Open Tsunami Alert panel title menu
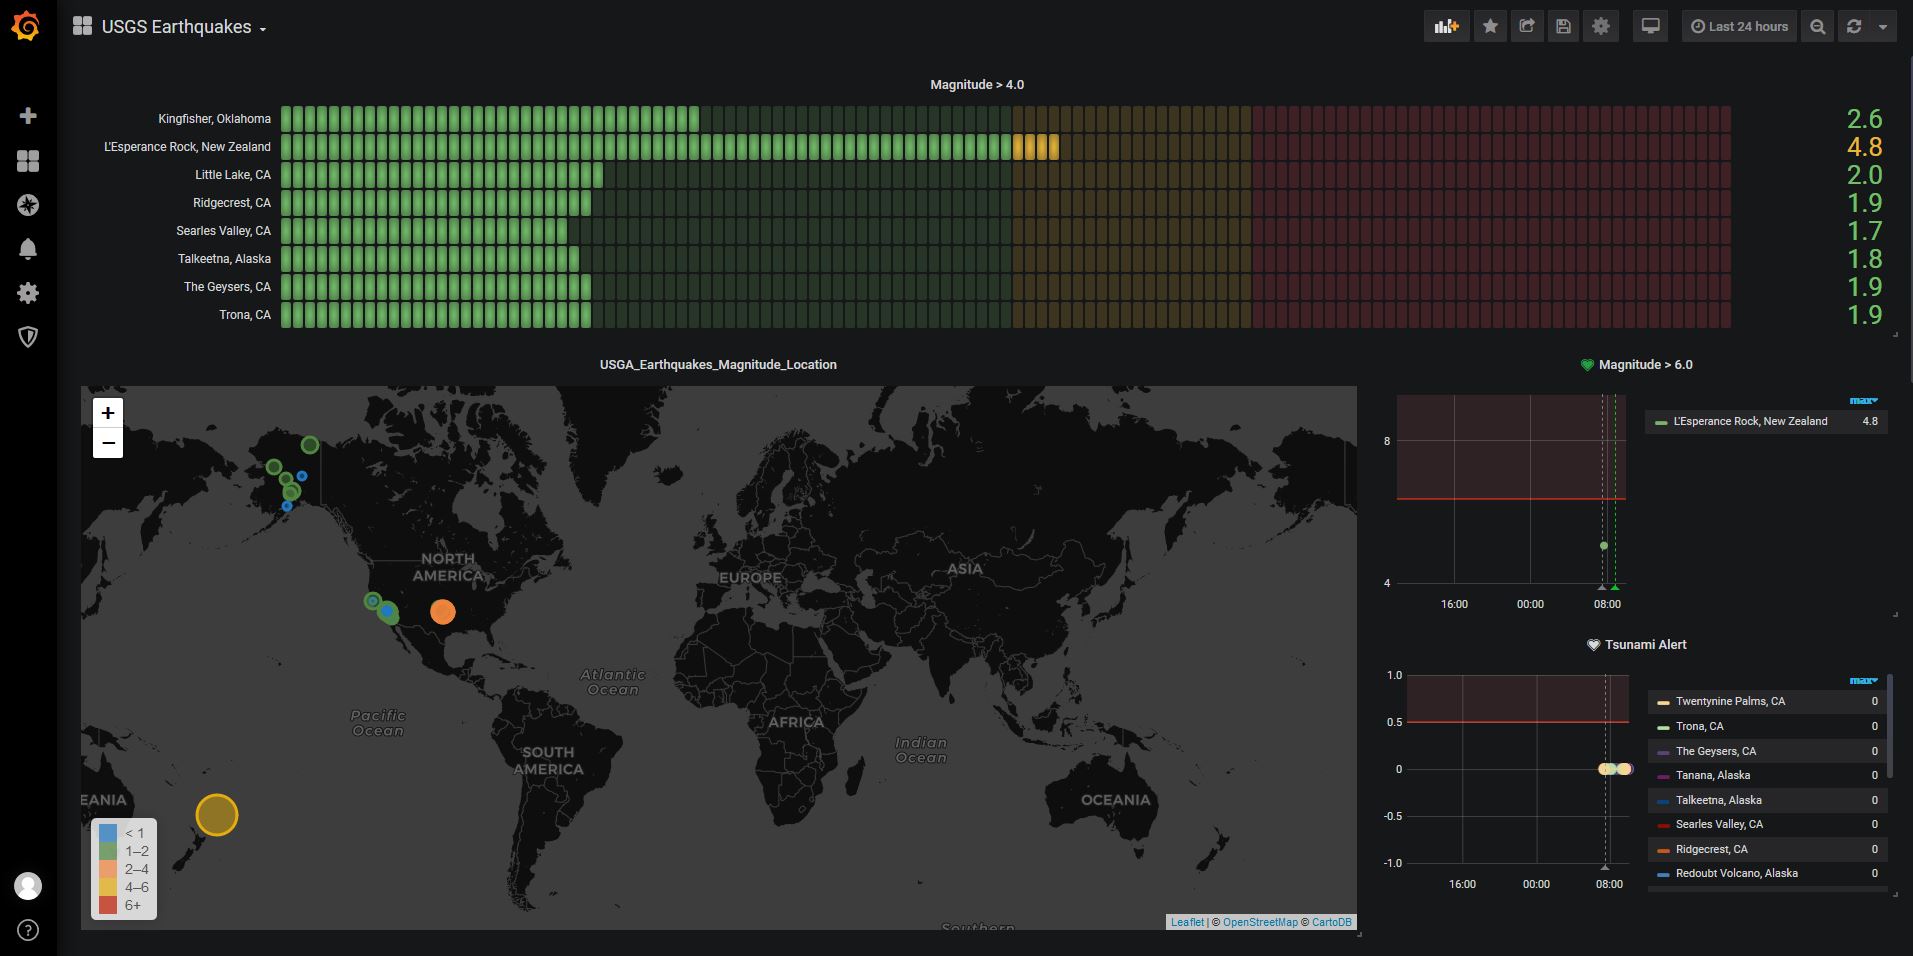1913x956 pixels. tap(1646, 645)
